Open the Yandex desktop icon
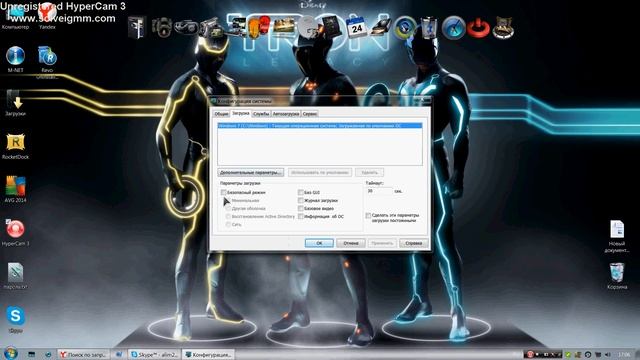This screenshot has height=360, width=640. pos(47,16)
